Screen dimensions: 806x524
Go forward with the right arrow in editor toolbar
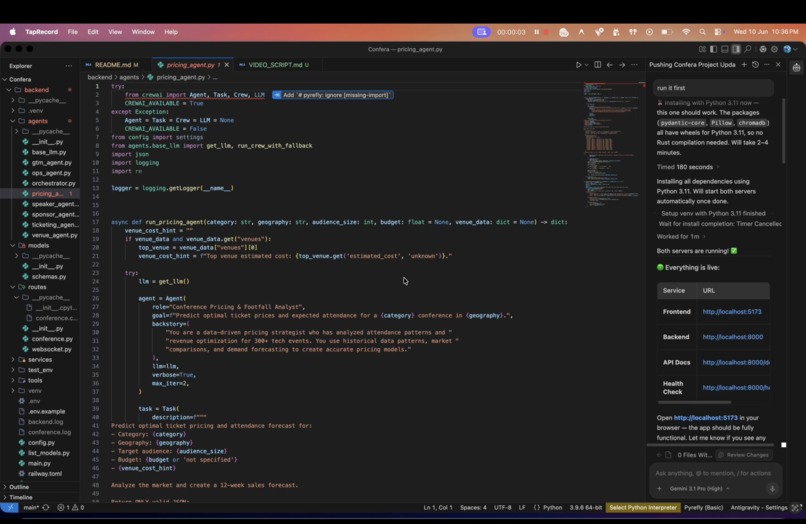(622, 65)
